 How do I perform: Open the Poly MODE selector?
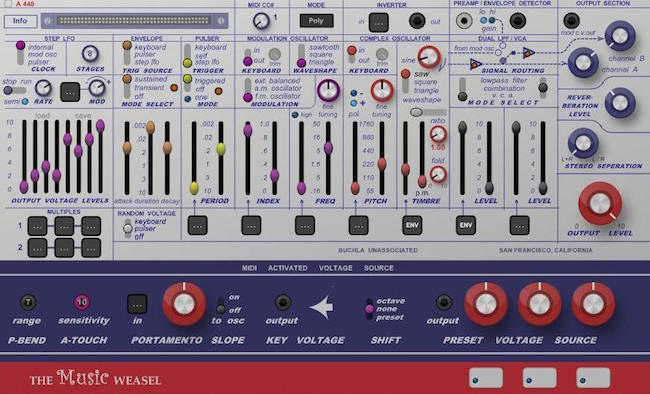pyautogui.click(x=316, y=21)
